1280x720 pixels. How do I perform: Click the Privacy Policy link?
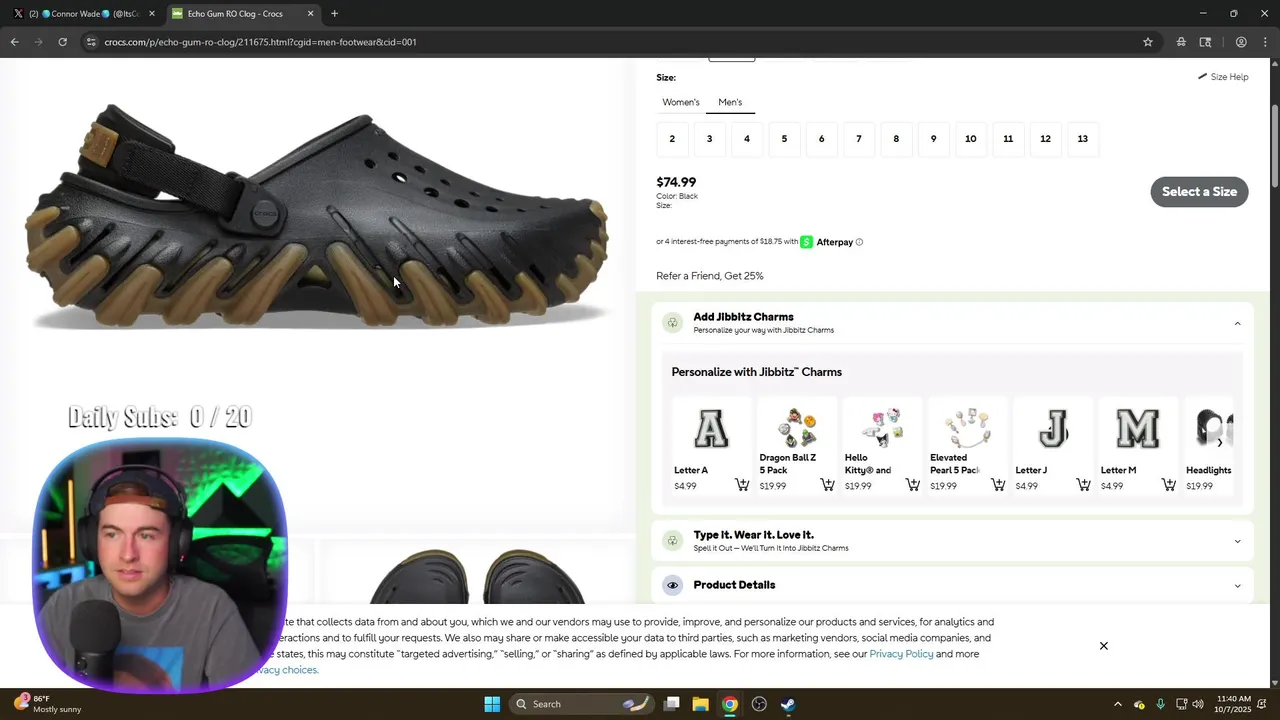point(901,654)
